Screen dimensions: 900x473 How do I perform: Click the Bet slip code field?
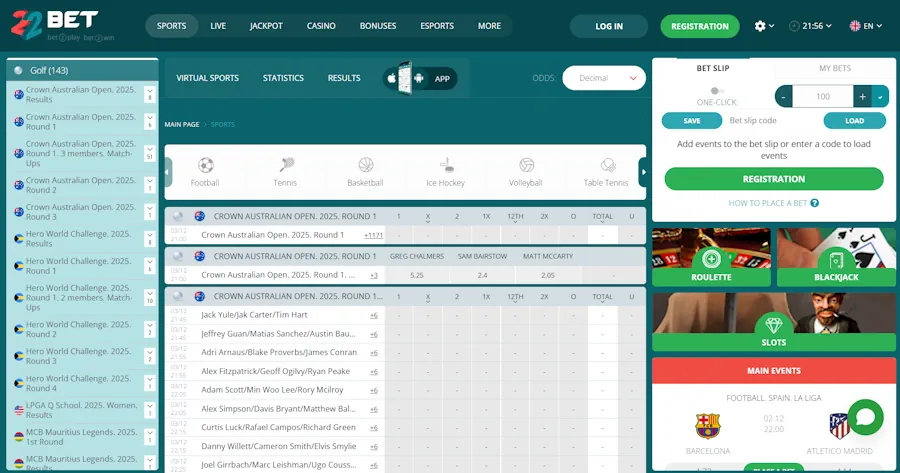point(772,121)
